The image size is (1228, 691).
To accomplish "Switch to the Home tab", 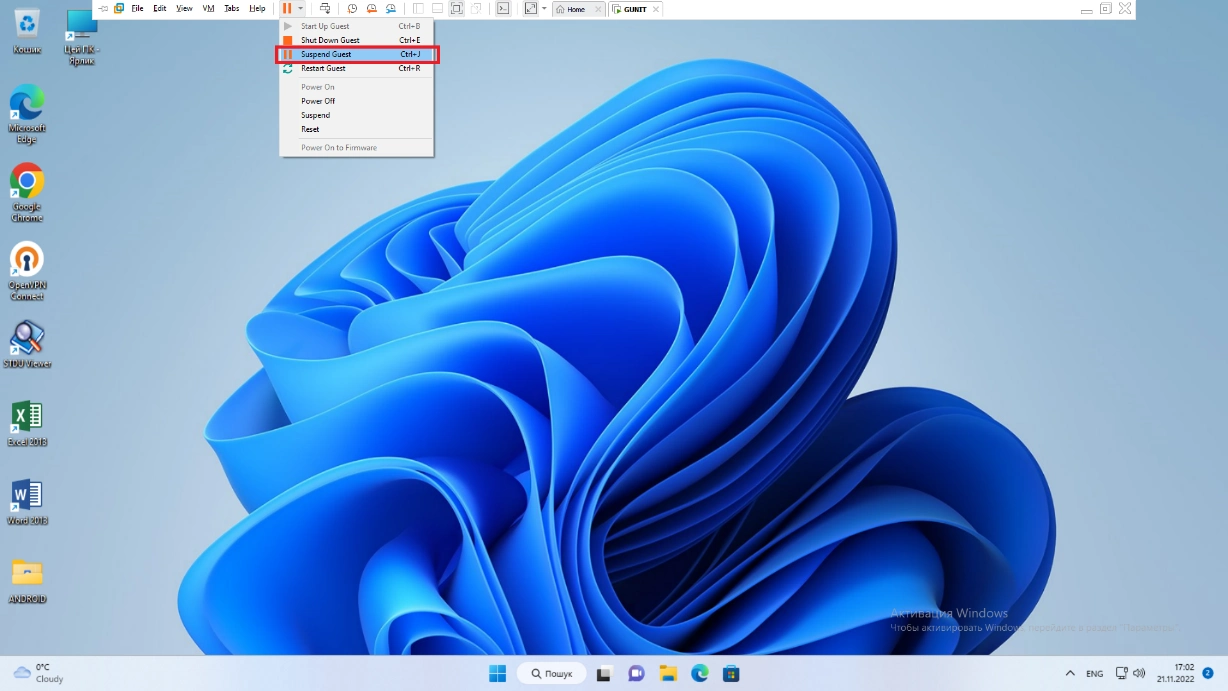I will pyautogui.click(x=572, y=9).
